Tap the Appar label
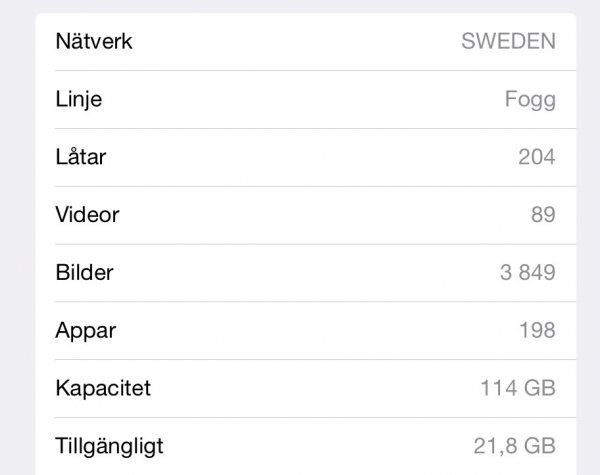 click(84, 330)
